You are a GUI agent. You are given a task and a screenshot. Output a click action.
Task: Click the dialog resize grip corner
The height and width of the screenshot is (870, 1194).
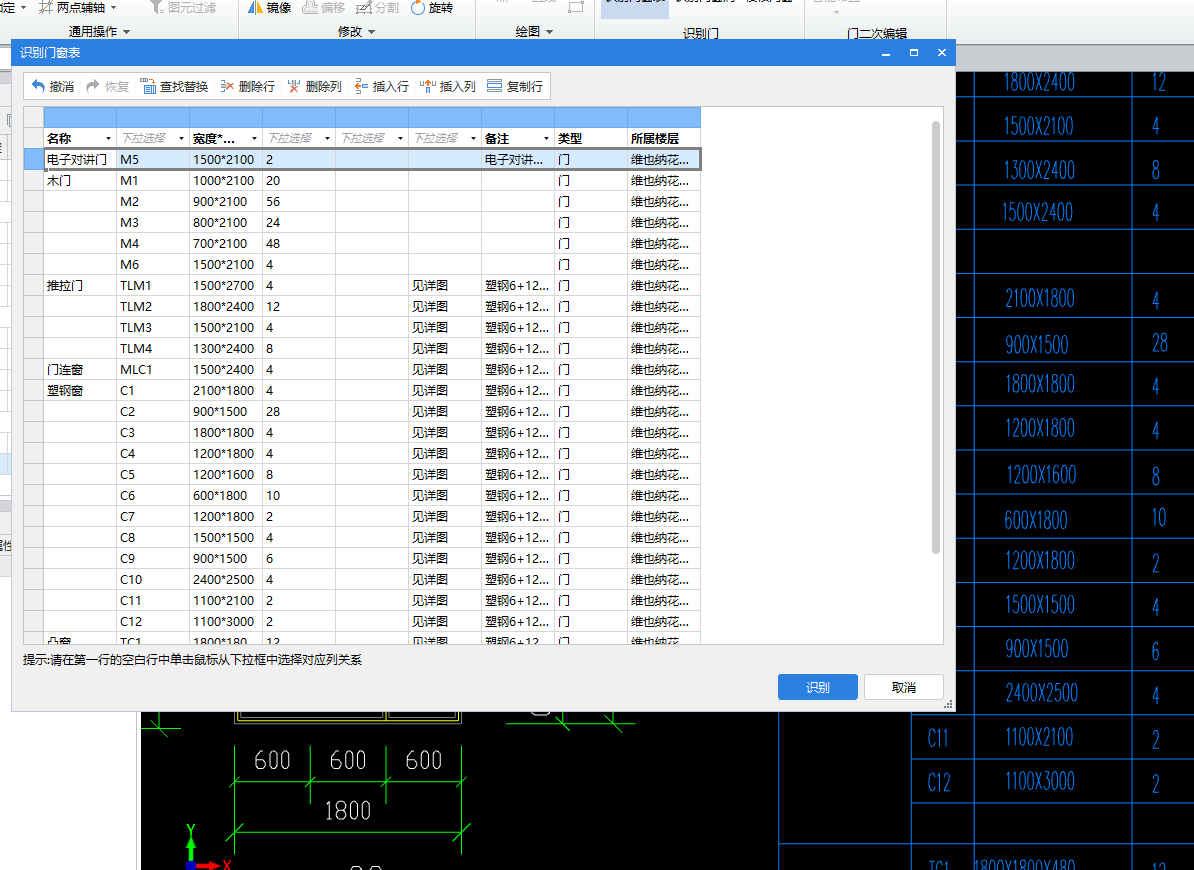pyautogui.click(x=949, y=705)
